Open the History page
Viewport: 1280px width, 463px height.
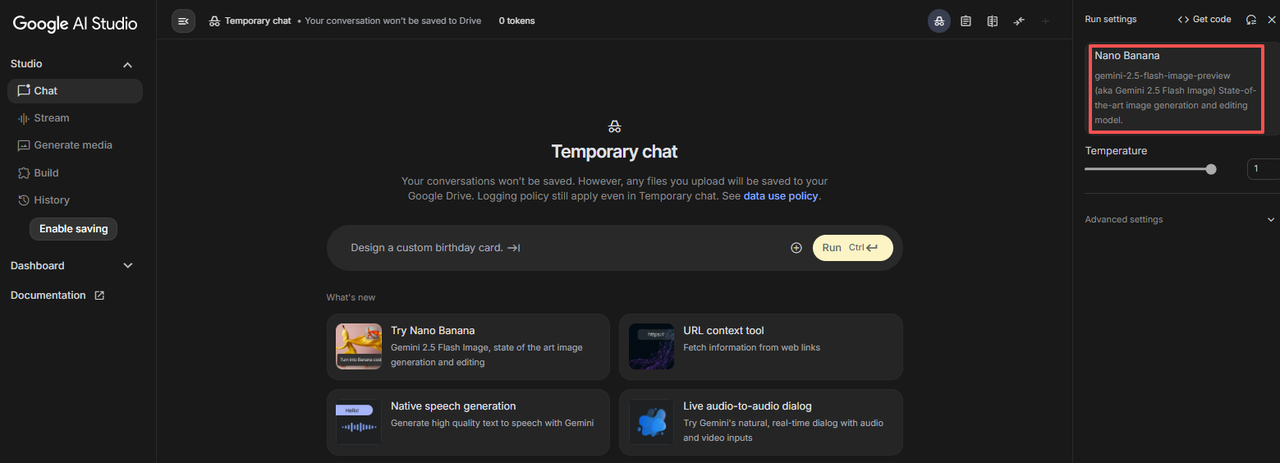point(51,200)
